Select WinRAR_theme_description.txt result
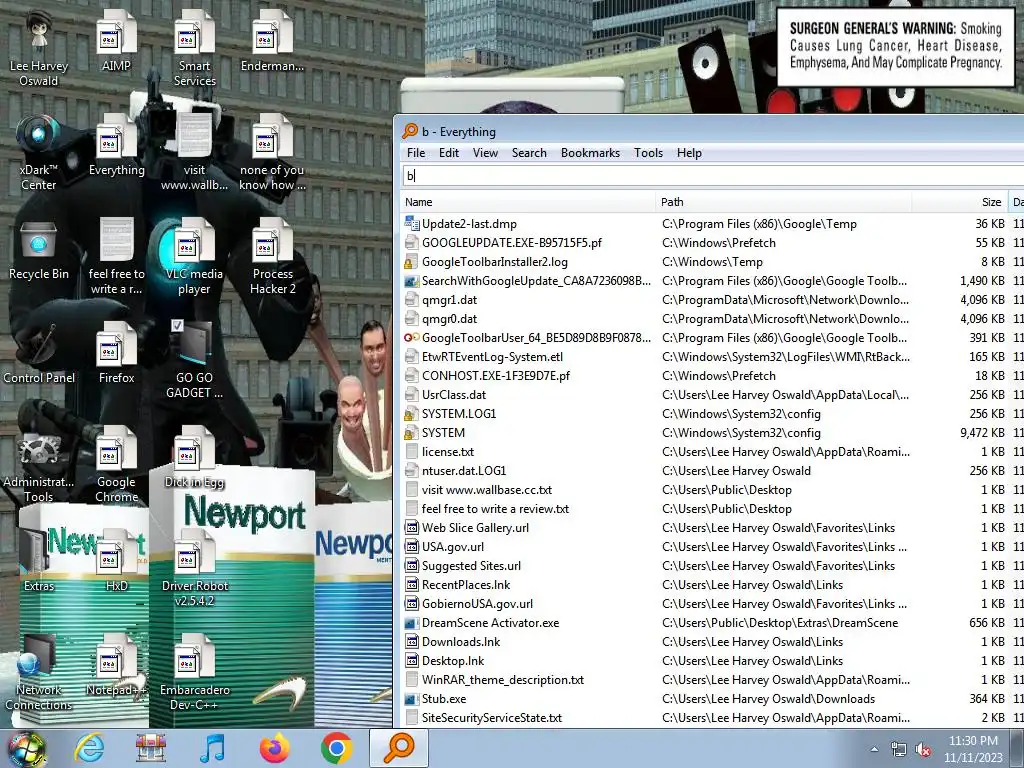The height and width of the screenshot is (768, 1024). [712, 680]
